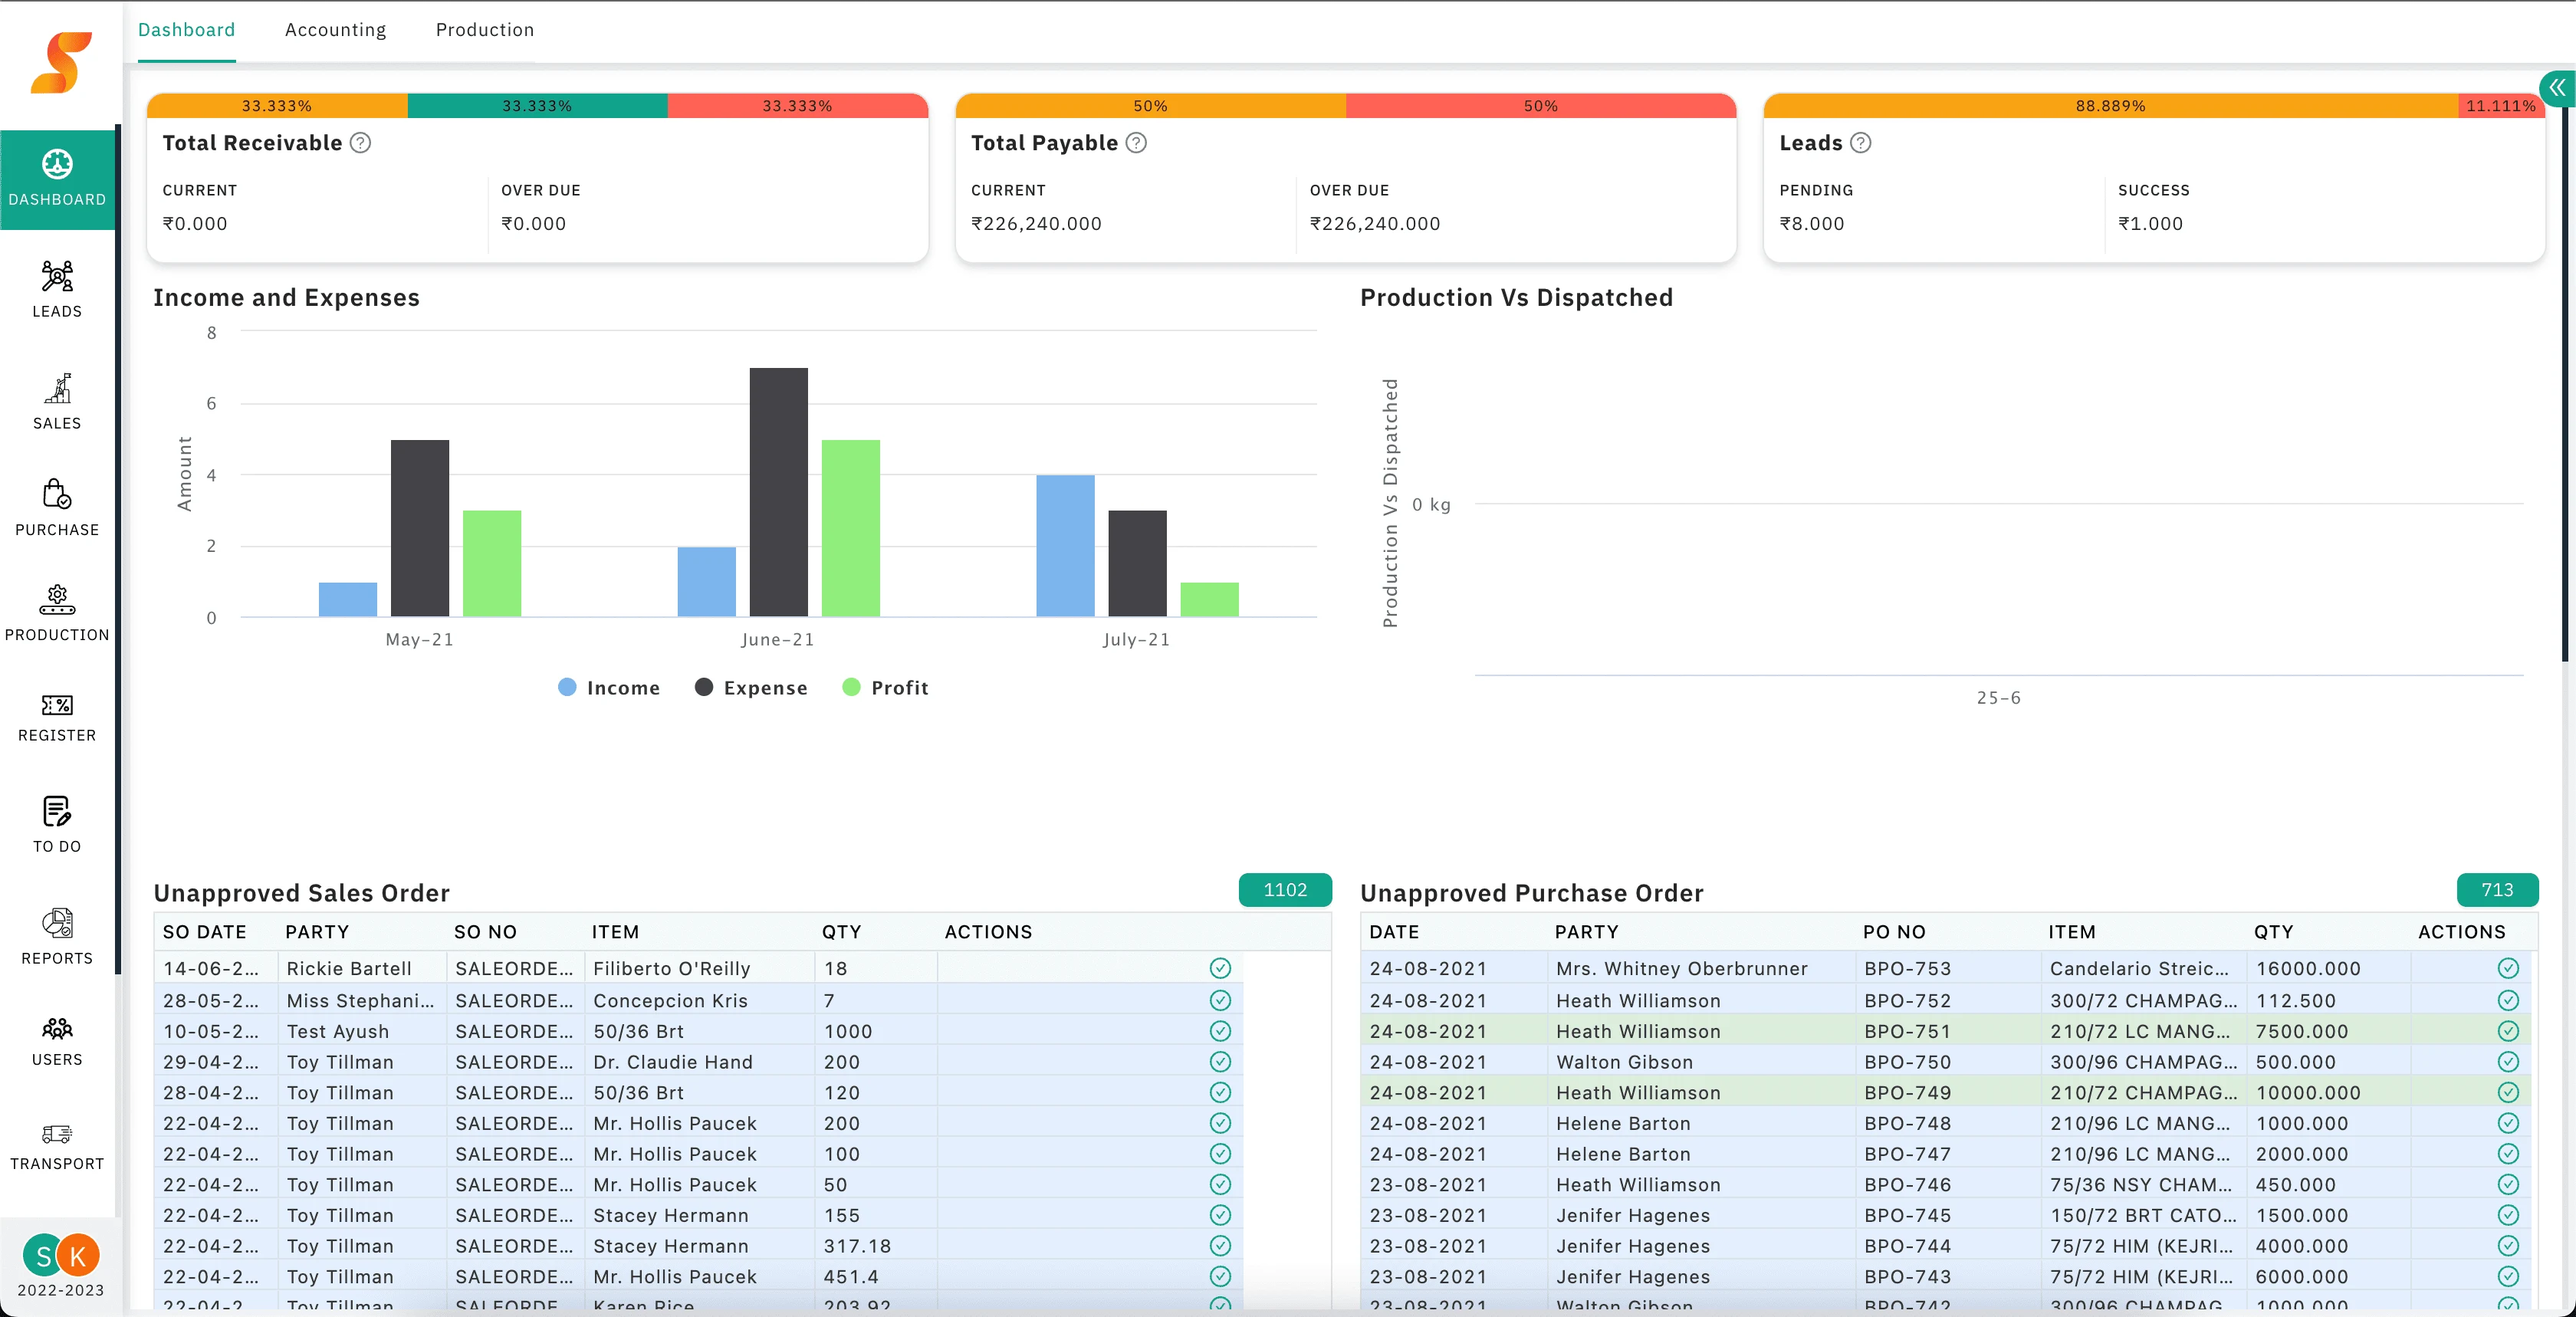
Task: Open Production module in sidebar
Action: point(57,600)
